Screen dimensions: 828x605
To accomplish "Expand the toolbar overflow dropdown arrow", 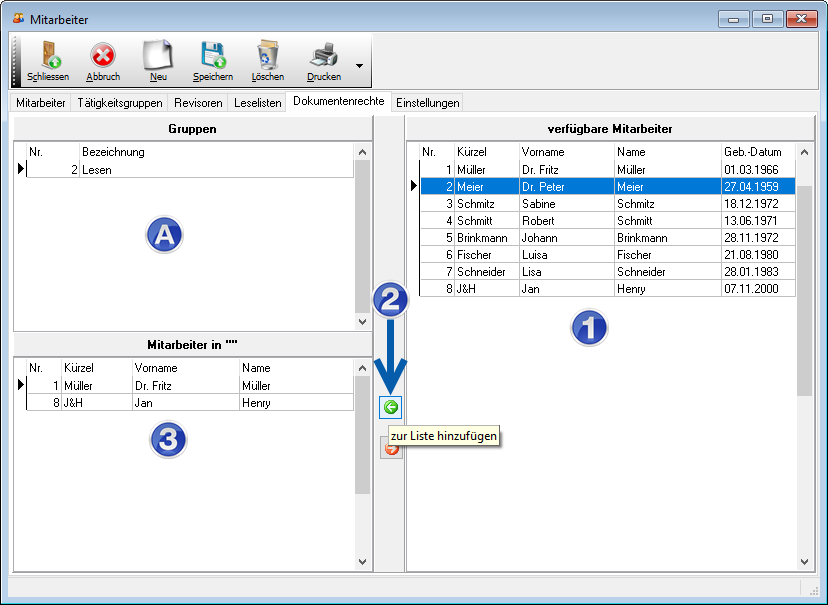I will point(359,66).
